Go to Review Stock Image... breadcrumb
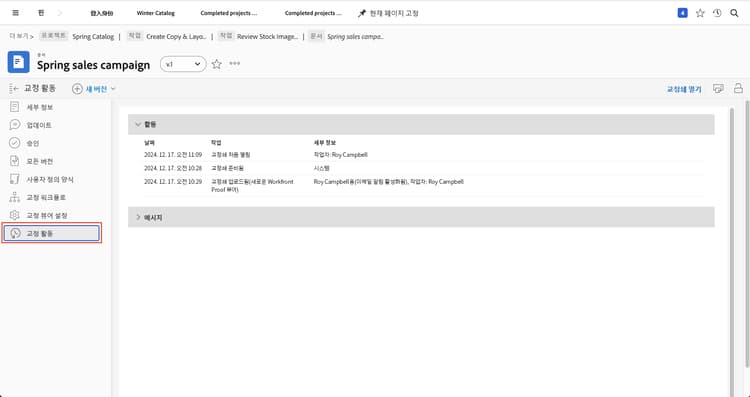Screen dimensions: 750x397 [x=268, y=36]
